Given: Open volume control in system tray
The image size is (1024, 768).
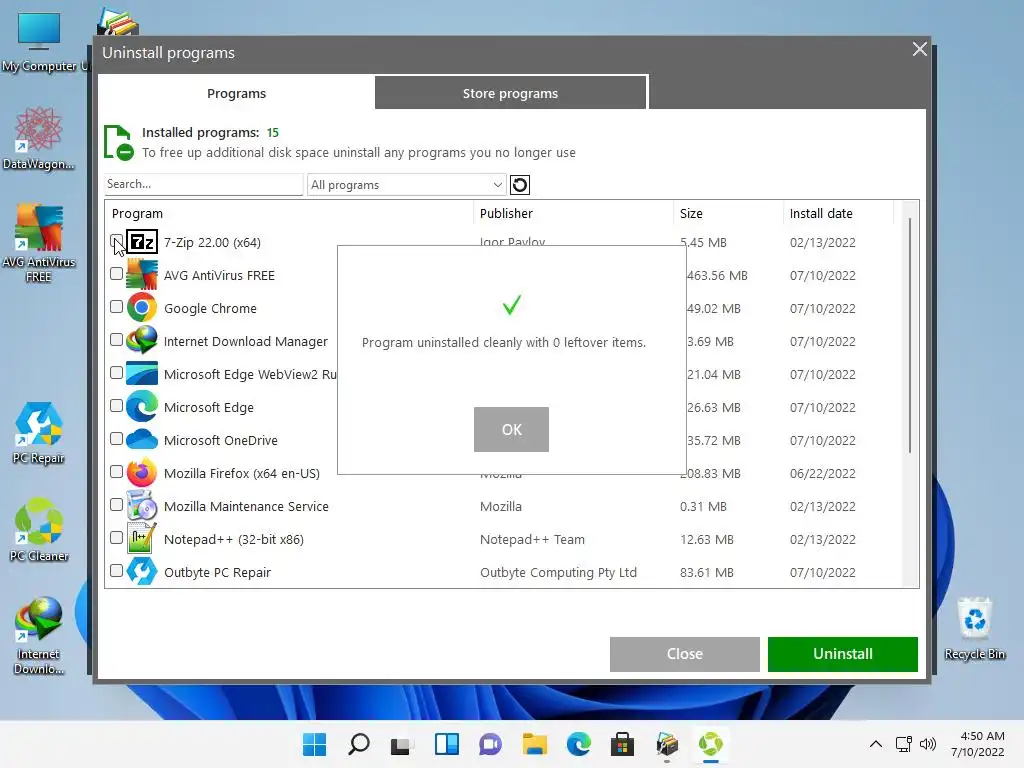Looking at the screenshot, I should coord(927,744).
